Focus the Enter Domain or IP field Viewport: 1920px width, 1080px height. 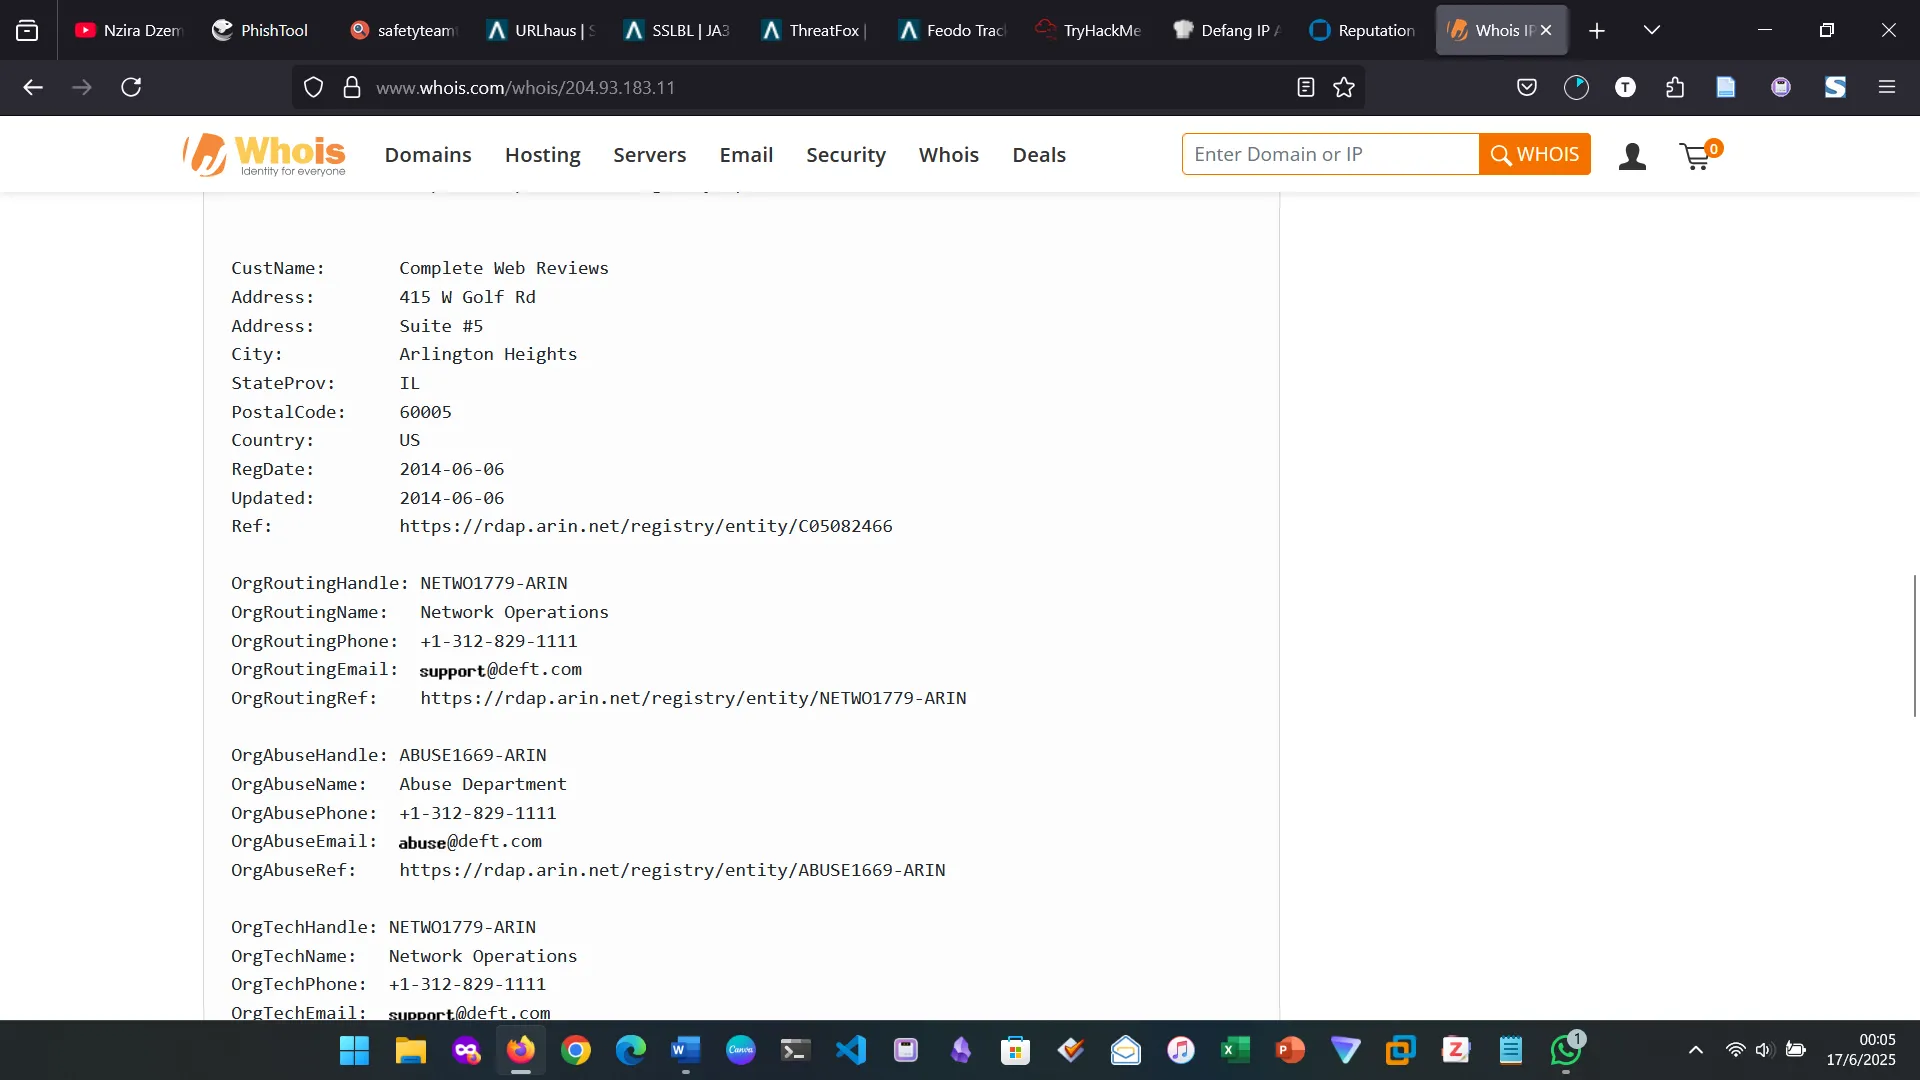point(1329,155)
